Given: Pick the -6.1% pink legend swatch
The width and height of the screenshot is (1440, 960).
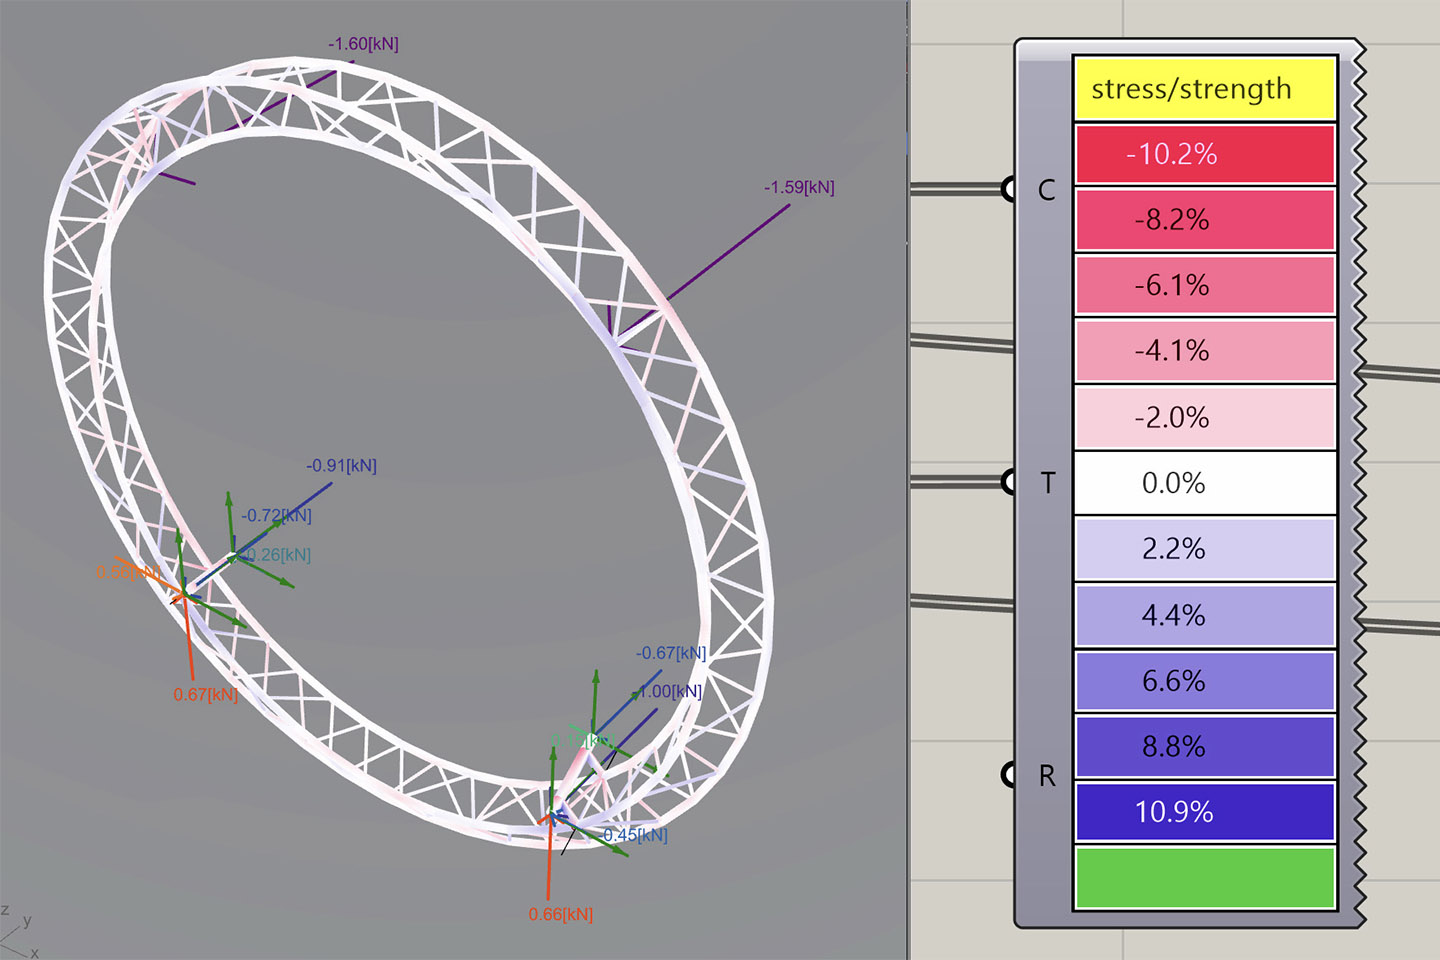Looking at the screenshot, I should coord(1204,286).
